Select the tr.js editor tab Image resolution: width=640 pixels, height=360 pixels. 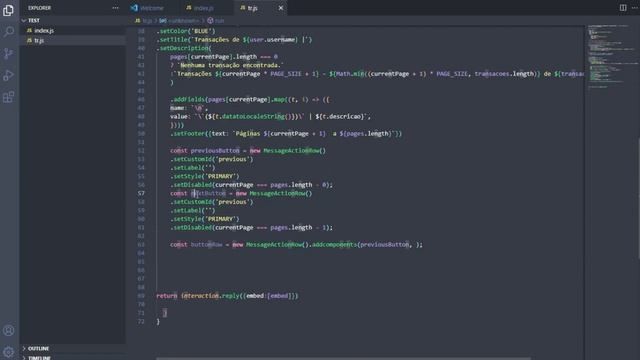click(253, 8)
